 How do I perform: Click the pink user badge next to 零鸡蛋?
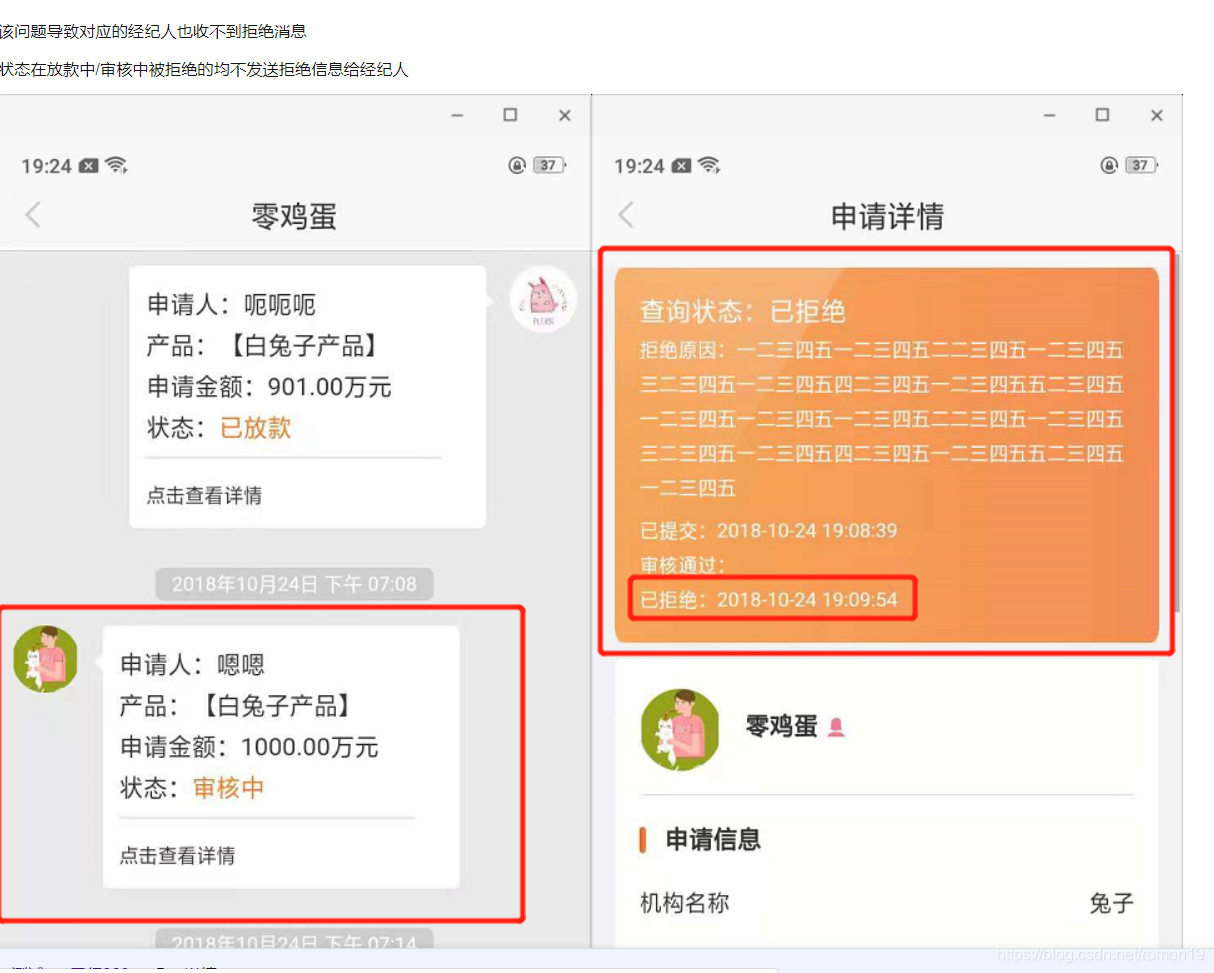[x=837, y=728]
